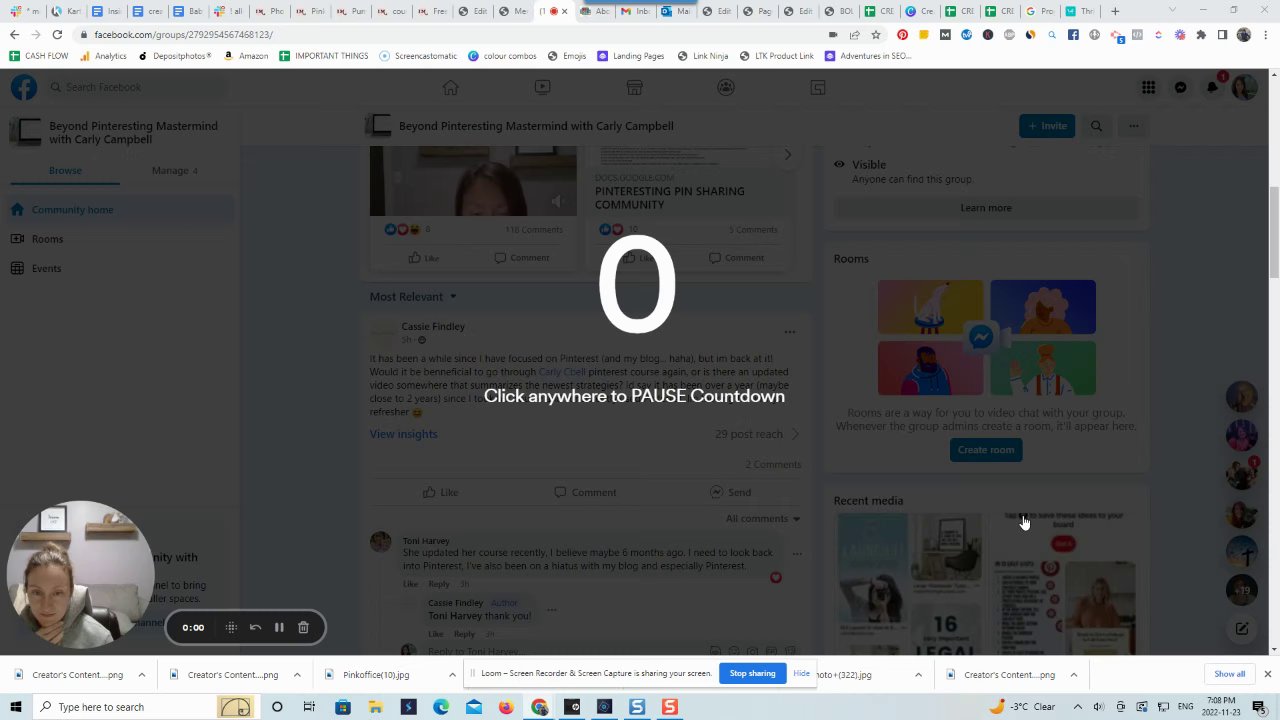
Task: Open Community home in sidebar
Action: (x=120, y=210)
